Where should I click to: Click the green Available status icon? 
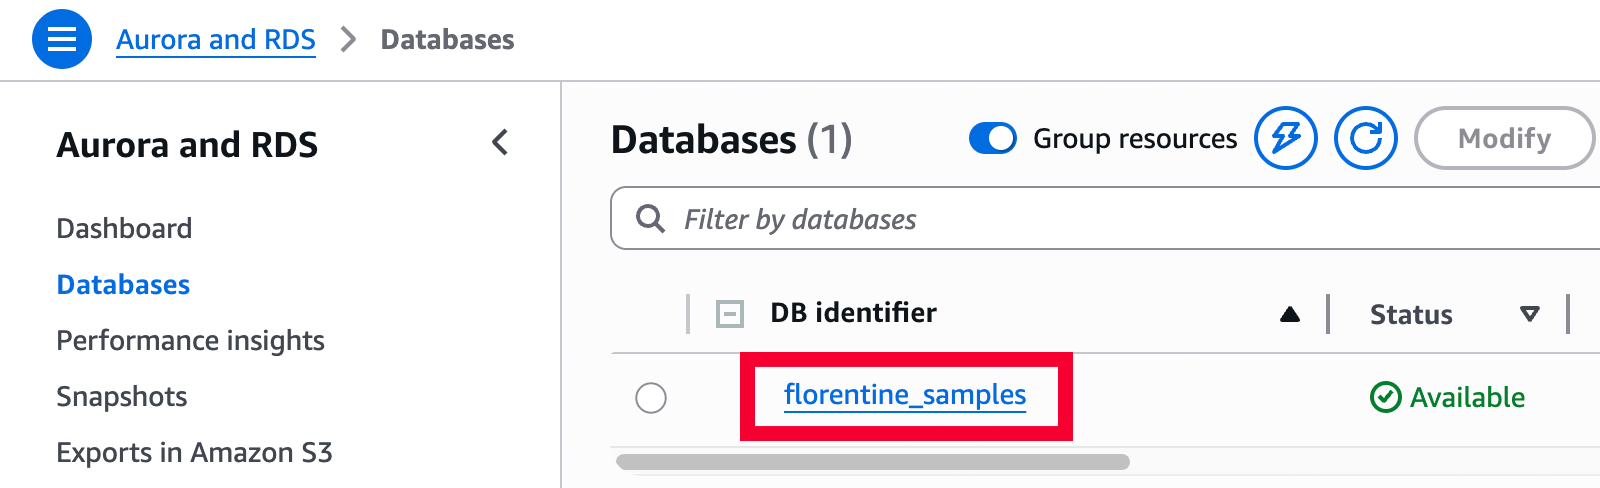click(1385, 397)
